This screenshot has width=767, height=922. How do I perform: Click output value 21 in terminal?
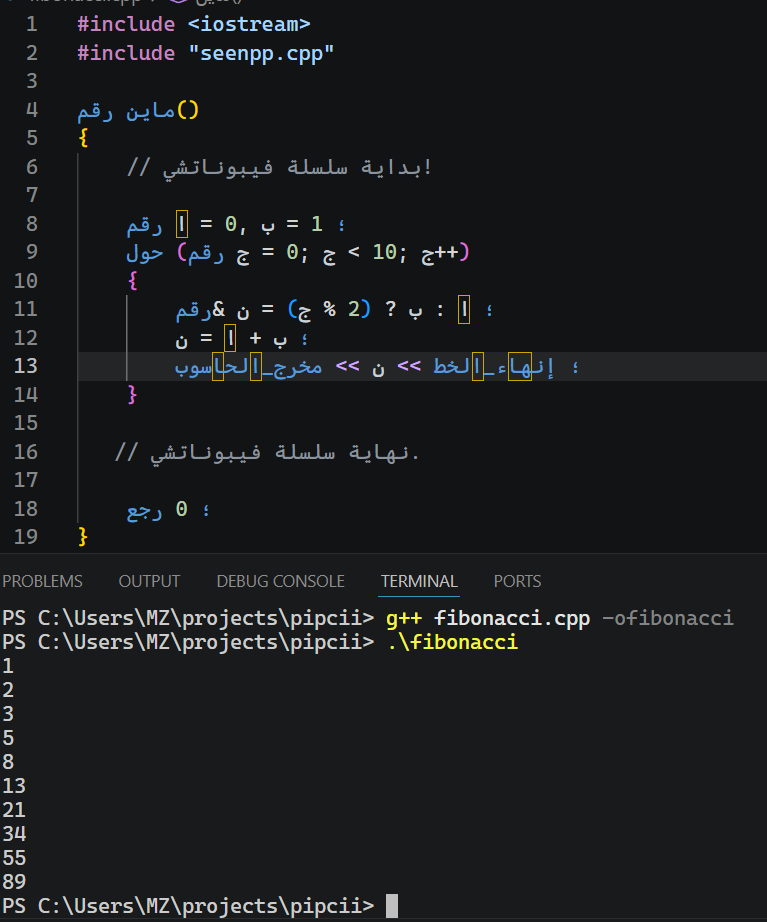pos(14,810)
